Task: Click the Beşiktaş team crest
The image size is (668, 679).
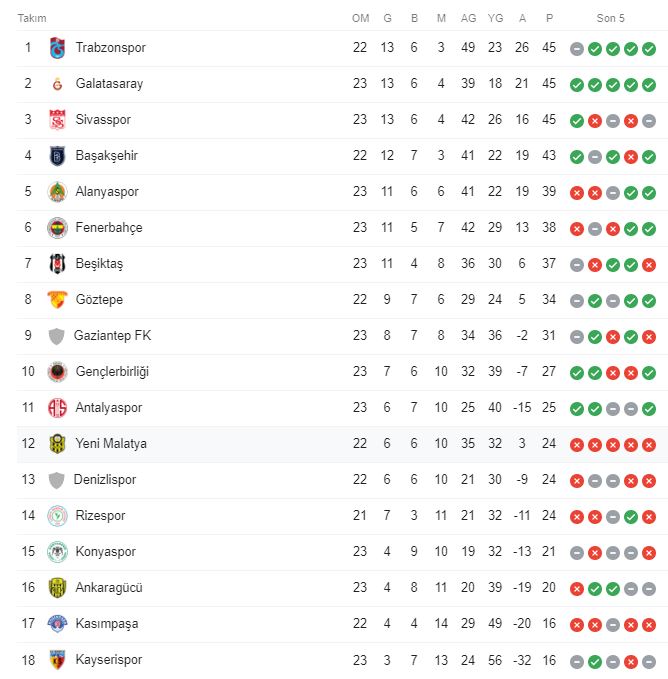Action: [x=56, y=264]
